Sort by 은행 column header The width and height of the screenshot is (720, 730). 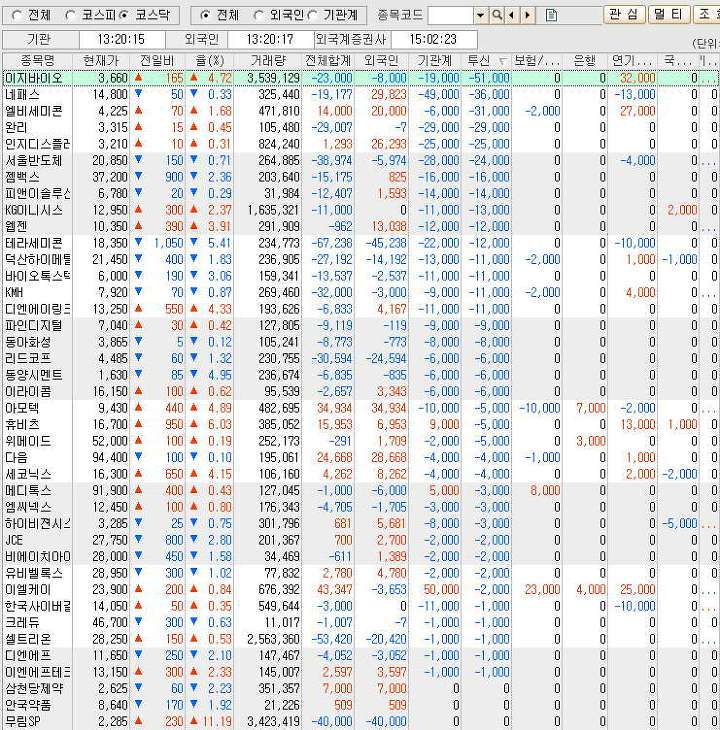point(585,61)
